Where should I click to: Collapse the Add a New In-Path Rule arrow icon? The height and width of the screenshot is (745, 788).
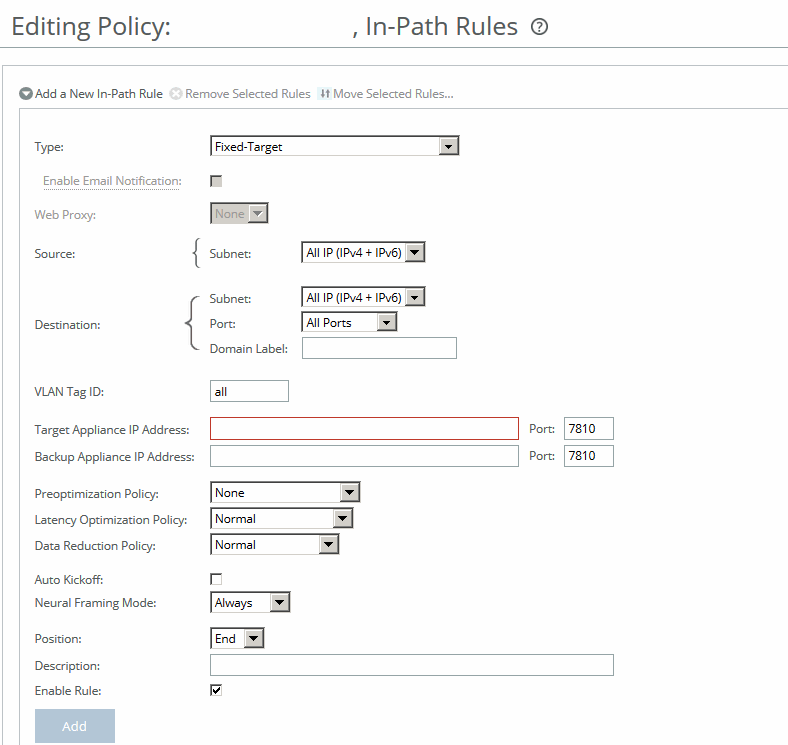[x=26, y=94]
